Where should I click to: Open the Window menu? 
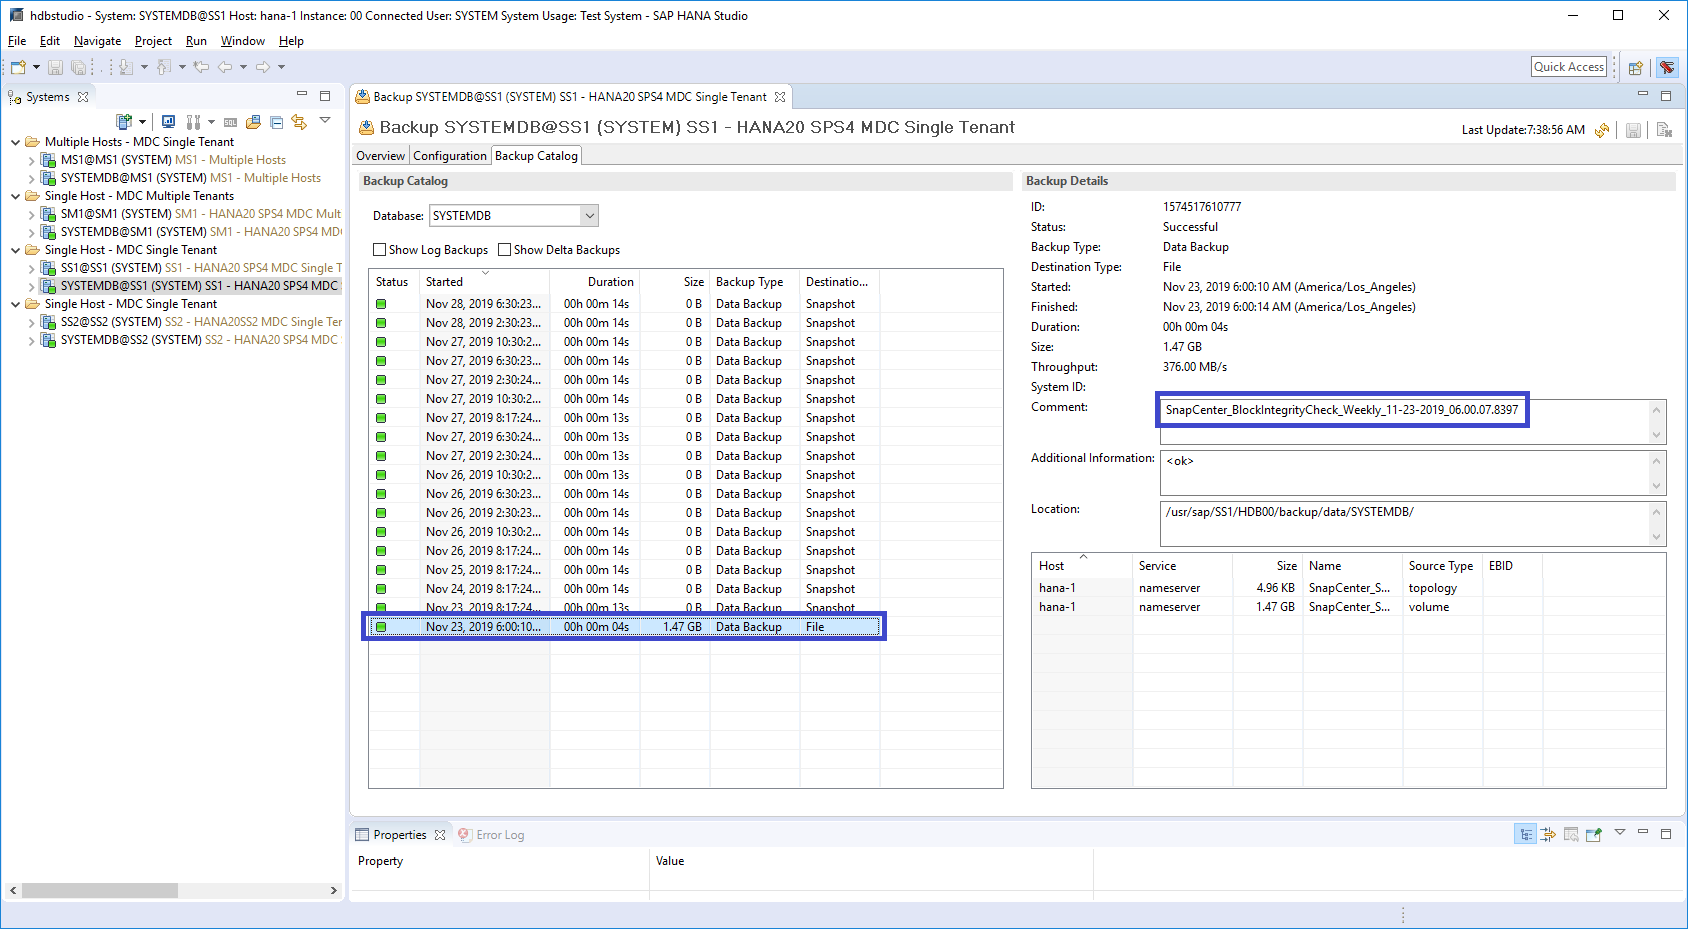[242, 41]
